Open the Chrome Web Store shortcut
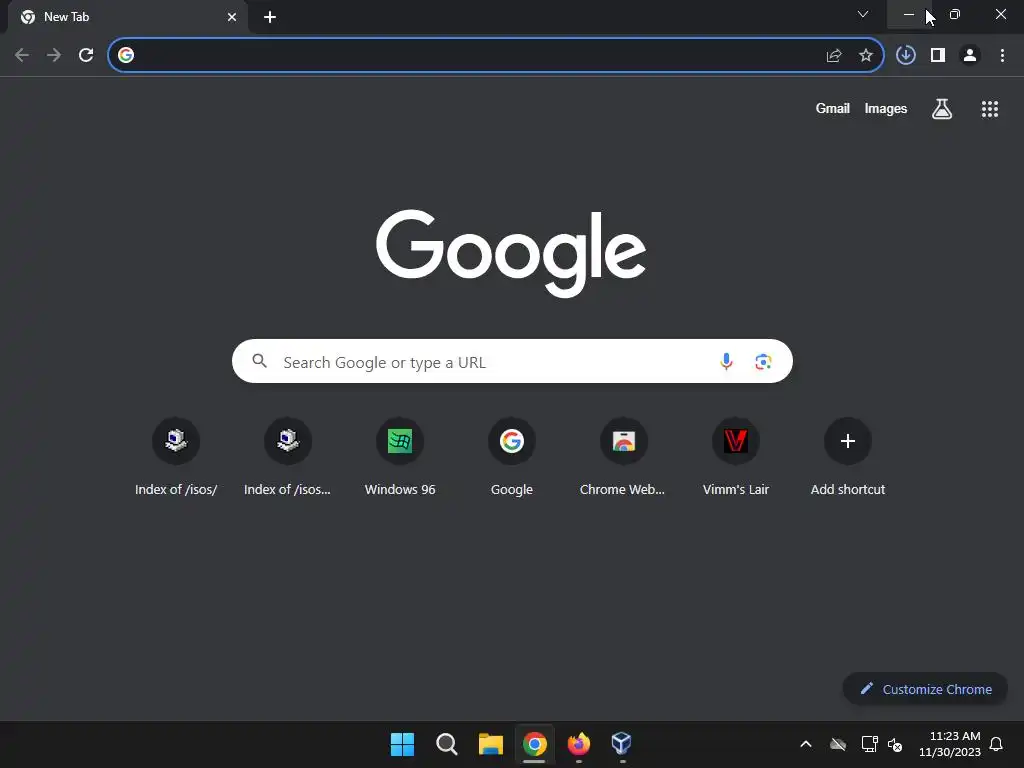Viewport: 1024px width, 768px height. pyautogui.click(x=624, y=458)
